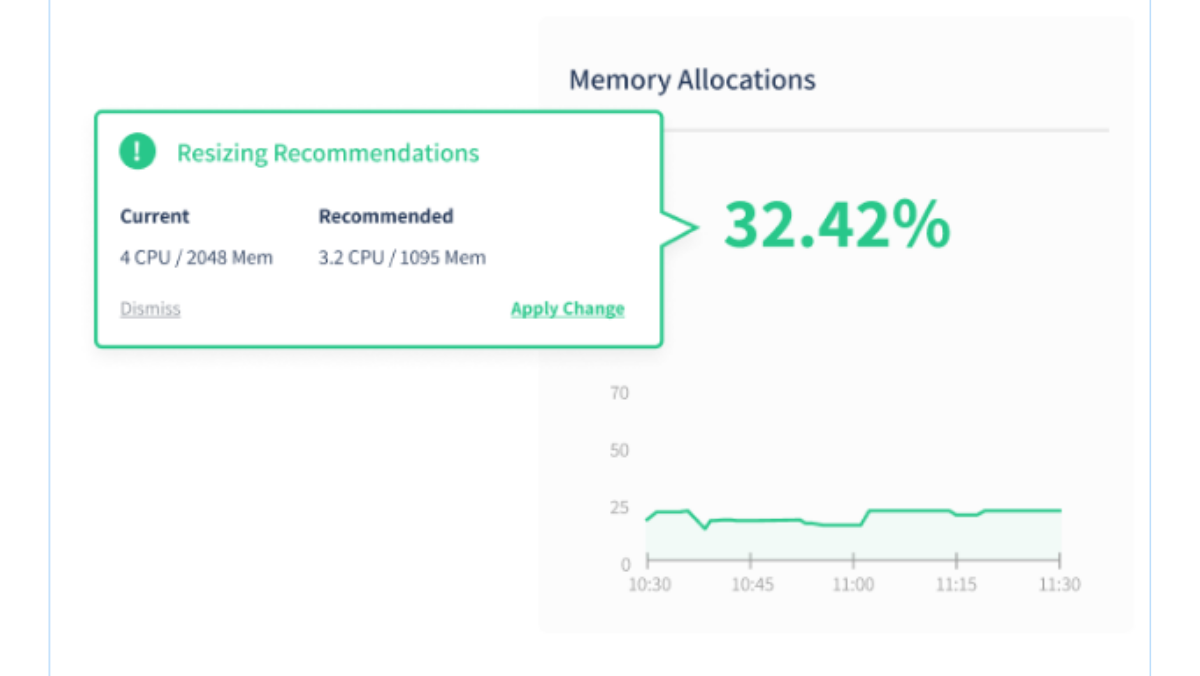Click the Memory Allocations heading
Screen dimensions: 1200x676
pyautogui.click(x=692, y=80)
